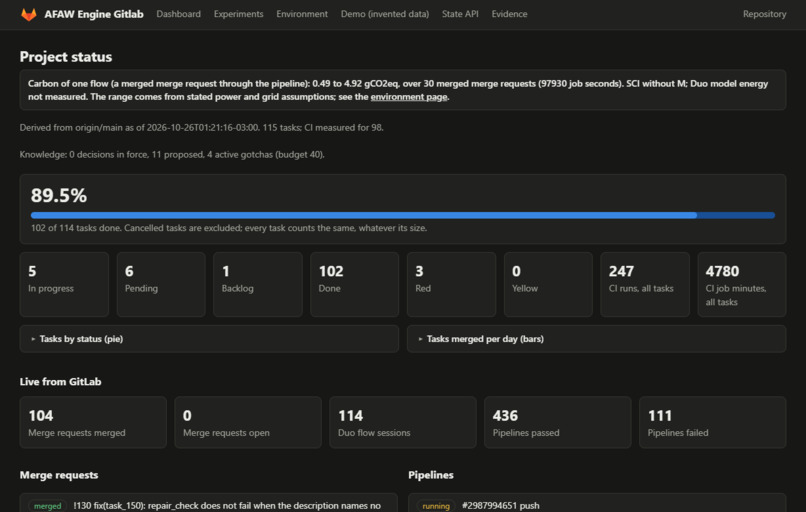Click the 5 In progress card
Screen dimensions: 806x512
pos(64,284)
